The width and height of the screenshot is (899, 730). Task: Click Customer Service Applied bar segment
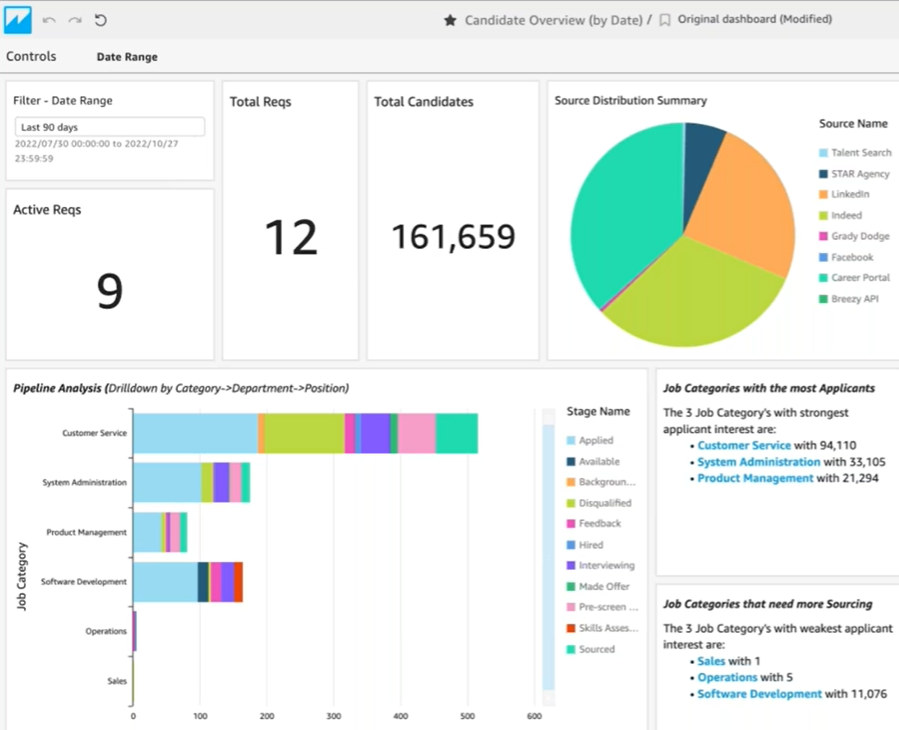(x=195, y=434)
